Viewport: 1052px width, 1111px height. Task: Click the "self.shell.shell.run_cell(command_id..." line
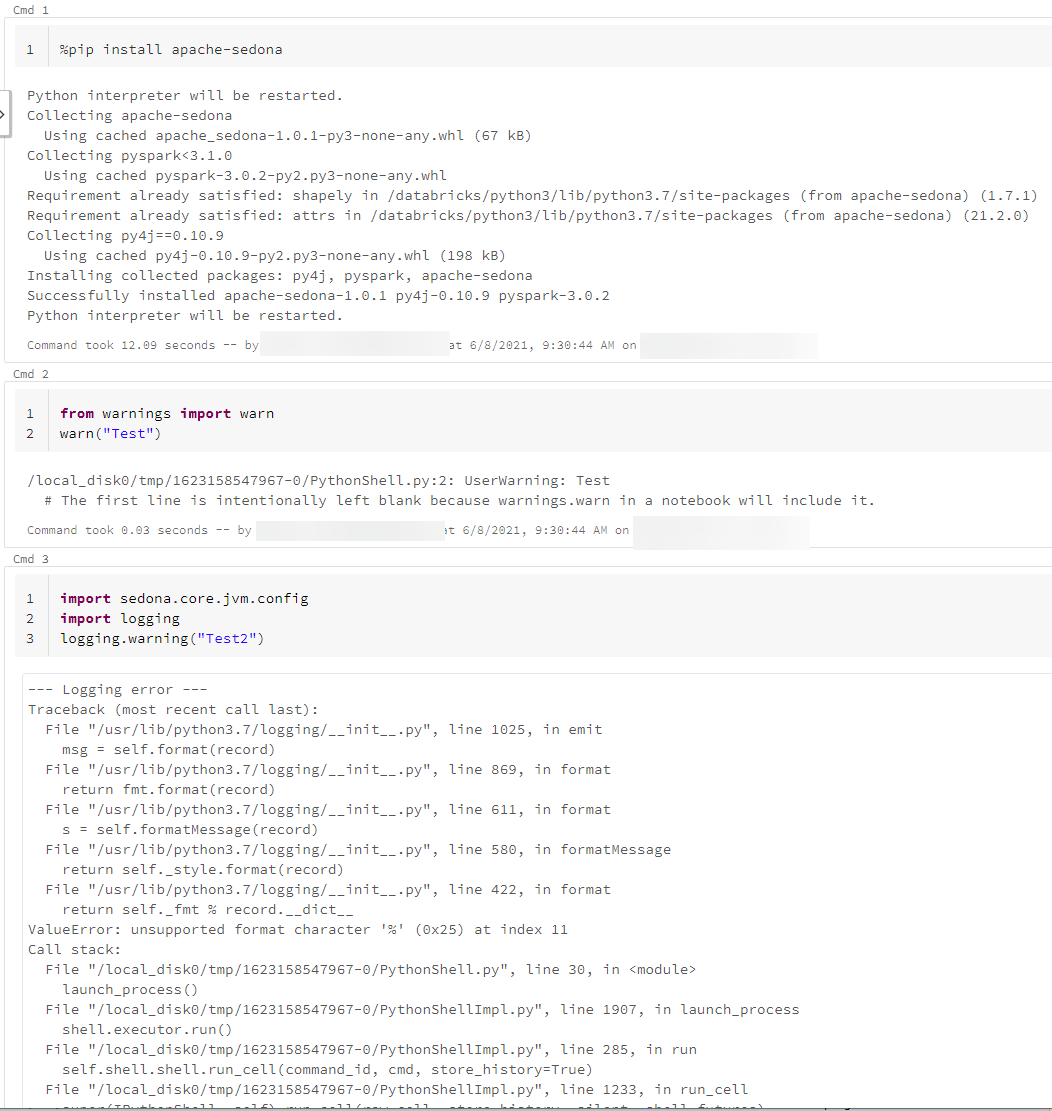point(327,1069)
